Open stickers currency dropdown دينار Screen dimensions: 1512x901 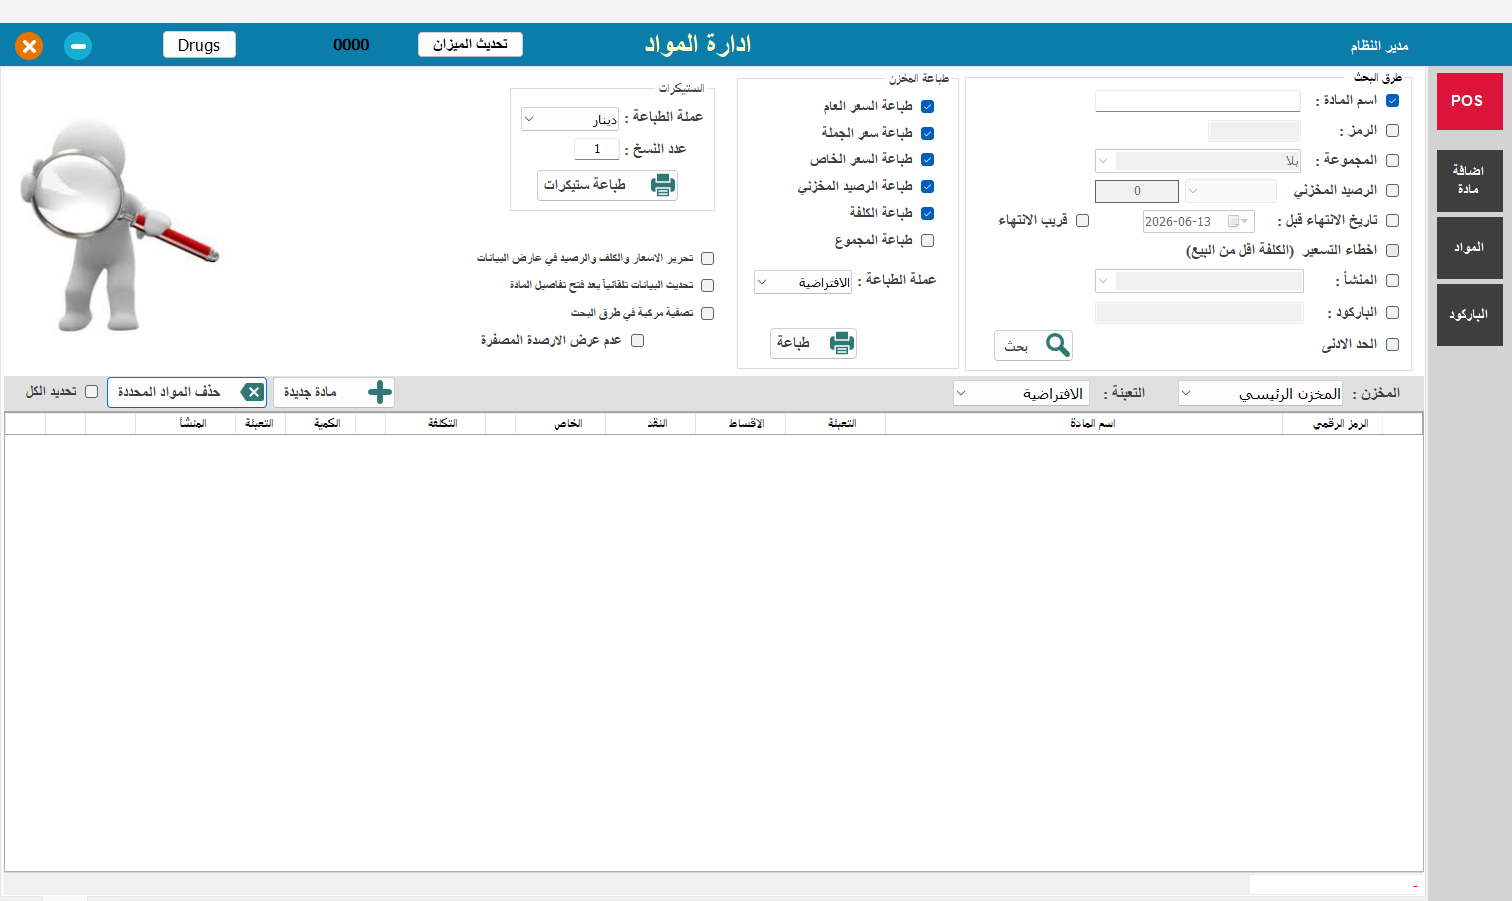point(570,120)
